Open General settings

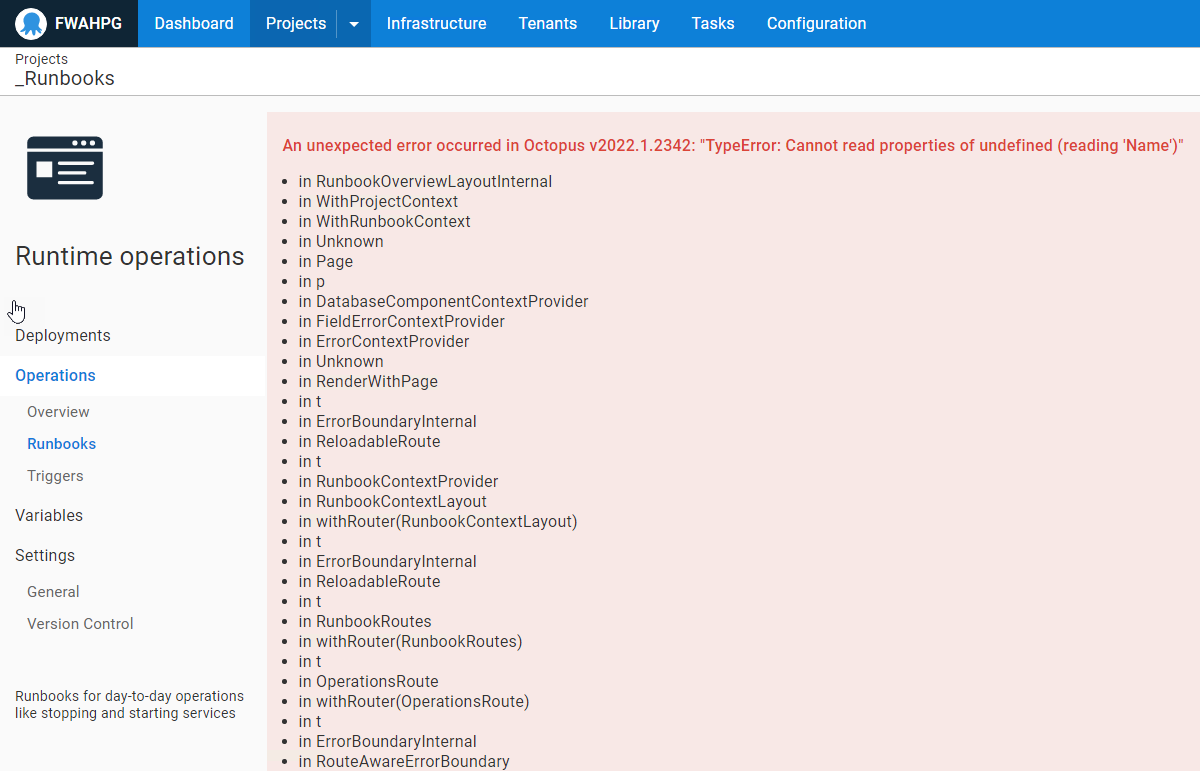[53, 591]
